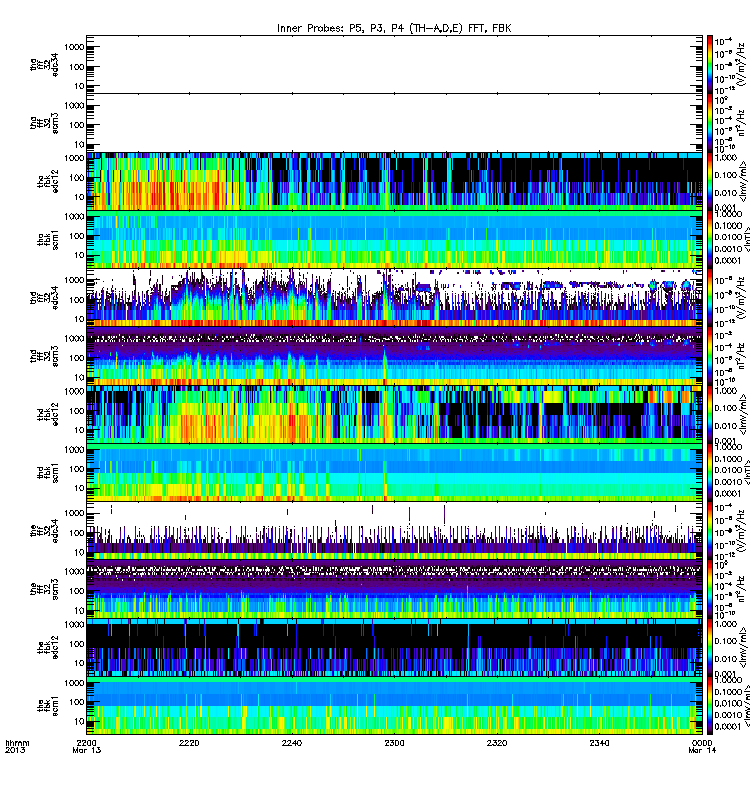Click inside the thd fbk scm1 spectrogram
750x800 pixels.
pyautogui.click(x=394, y=473)
